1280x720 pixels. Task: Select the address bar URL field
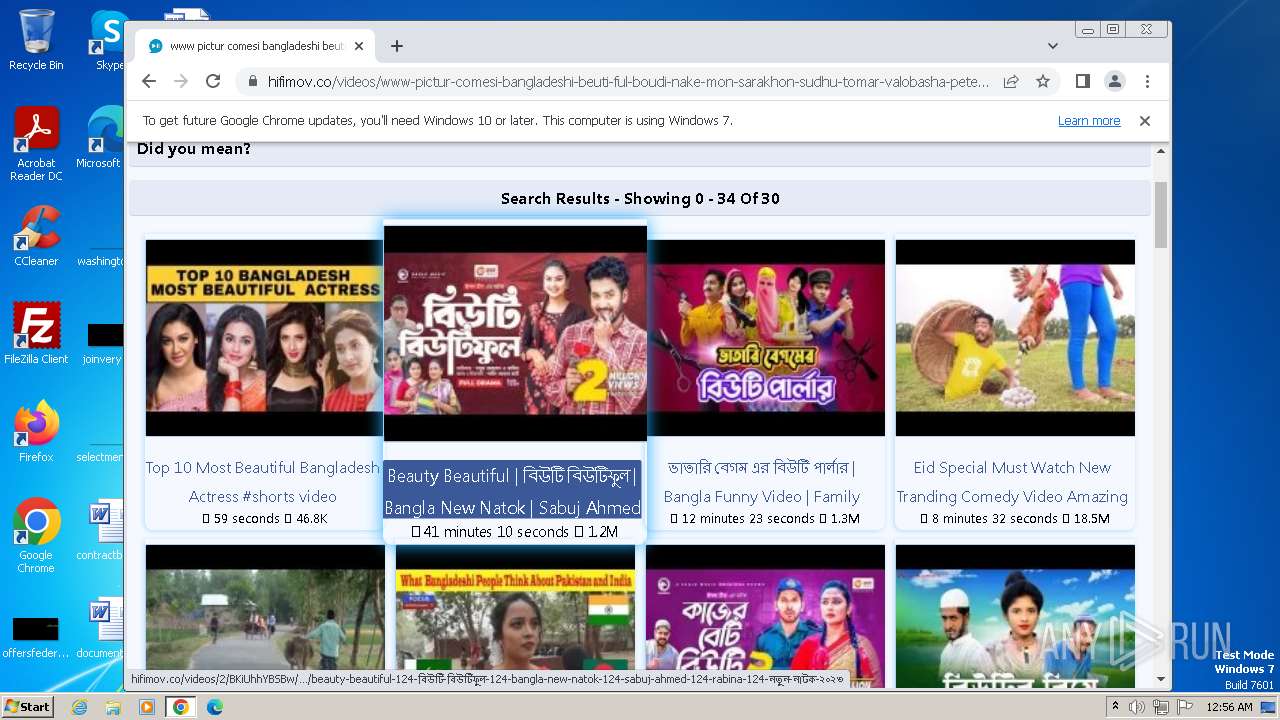coord(628,81)
